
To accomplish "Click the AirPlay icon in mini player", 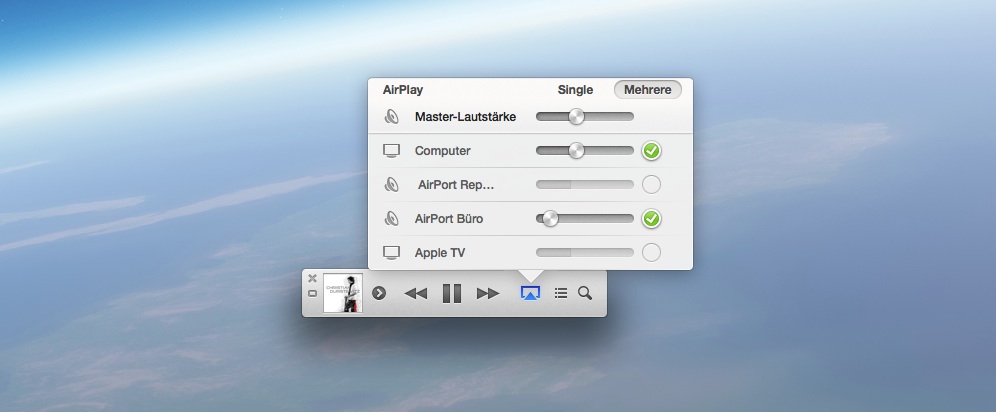I will click(x=530, y=293).
